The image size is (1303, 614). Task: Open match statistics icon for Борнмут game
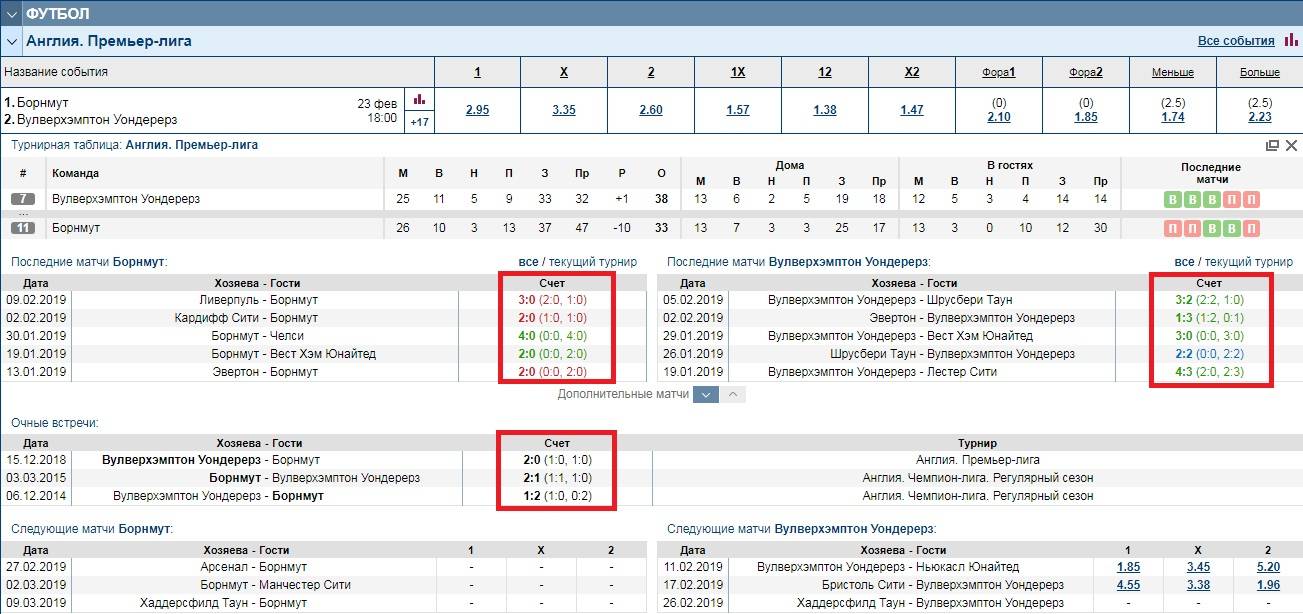pos(419,100)
